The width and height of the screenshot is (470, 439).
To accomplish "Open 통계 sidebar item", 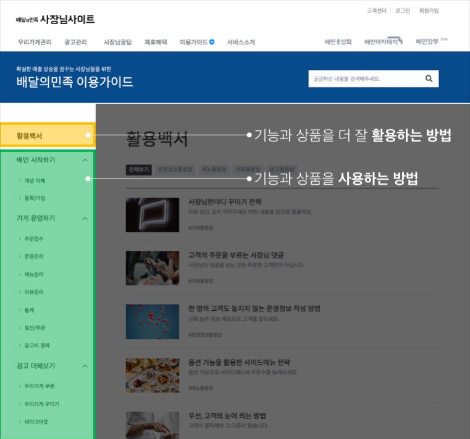I will pyautogui.click(x=29, y=310).
